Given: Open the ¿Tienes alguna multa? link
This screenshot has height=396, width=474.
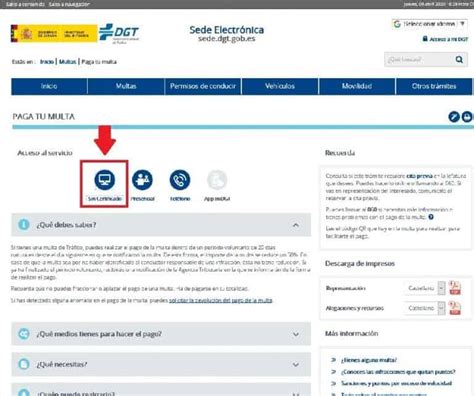Looking at the screenshot, I should click(369, 360).
